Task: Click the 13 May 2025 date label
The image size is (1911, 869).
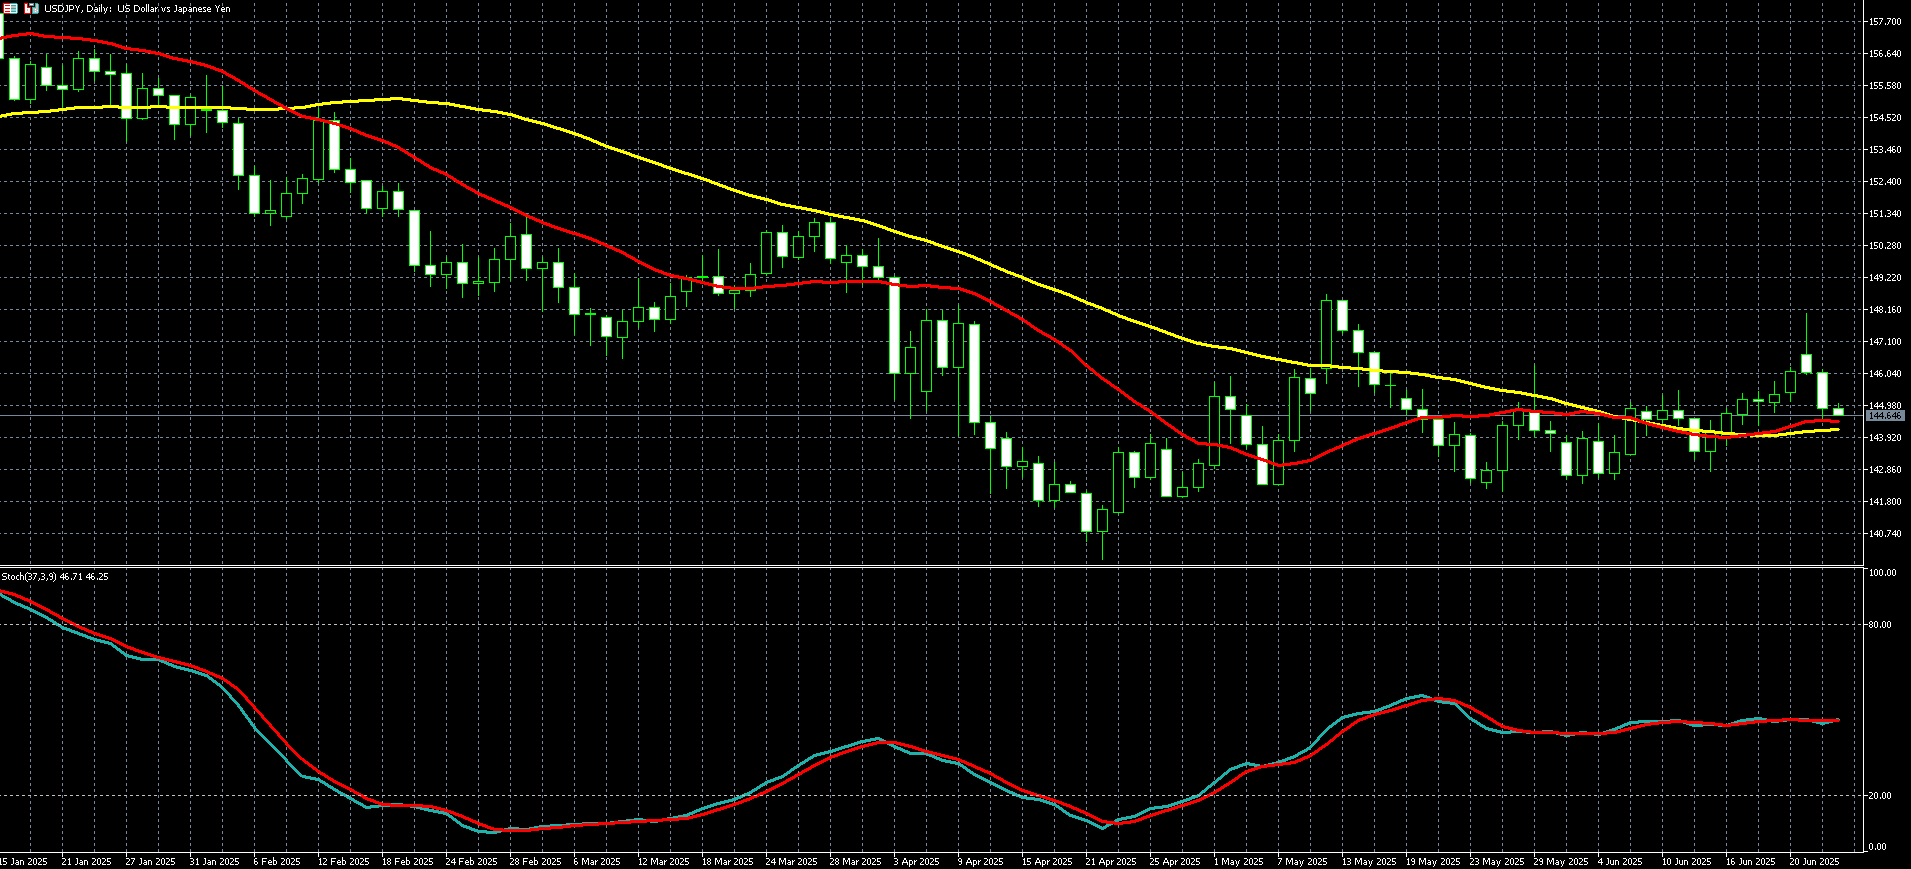Action: click(1368, 861)
